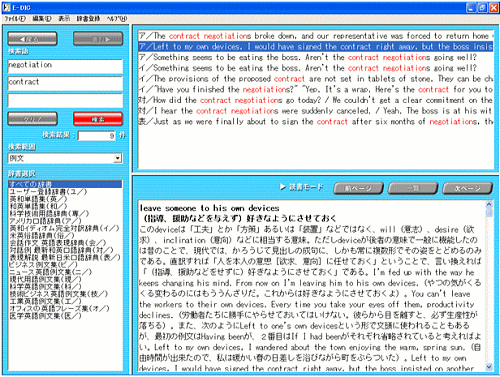Click headword 'leave someone to his own devices'
This screenshot has width=500, height=377.
(209, 208)
